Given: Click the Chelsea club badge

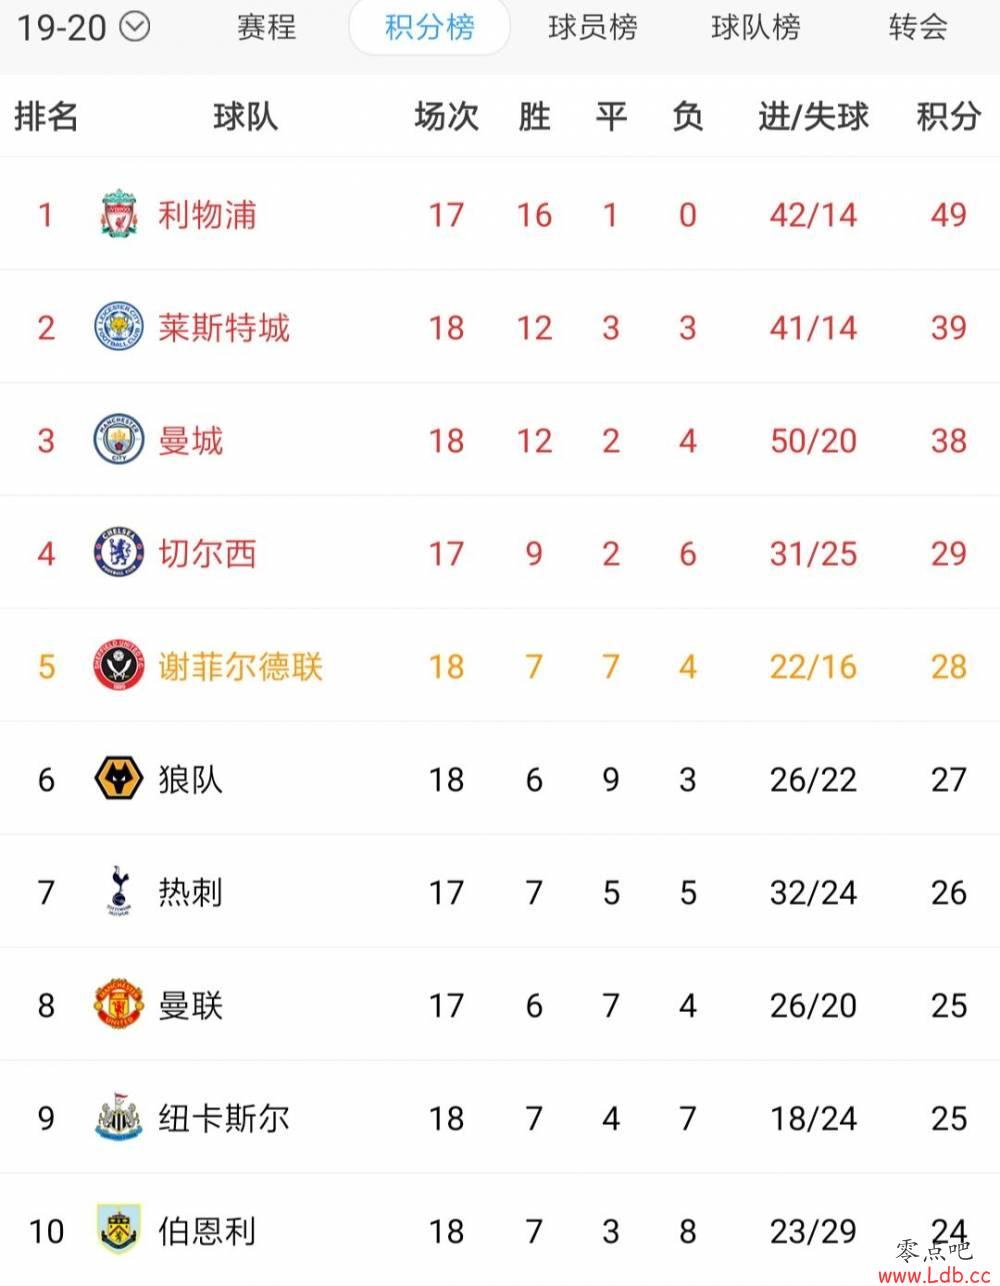Looking at the screenshot, I should coord(119,553).
